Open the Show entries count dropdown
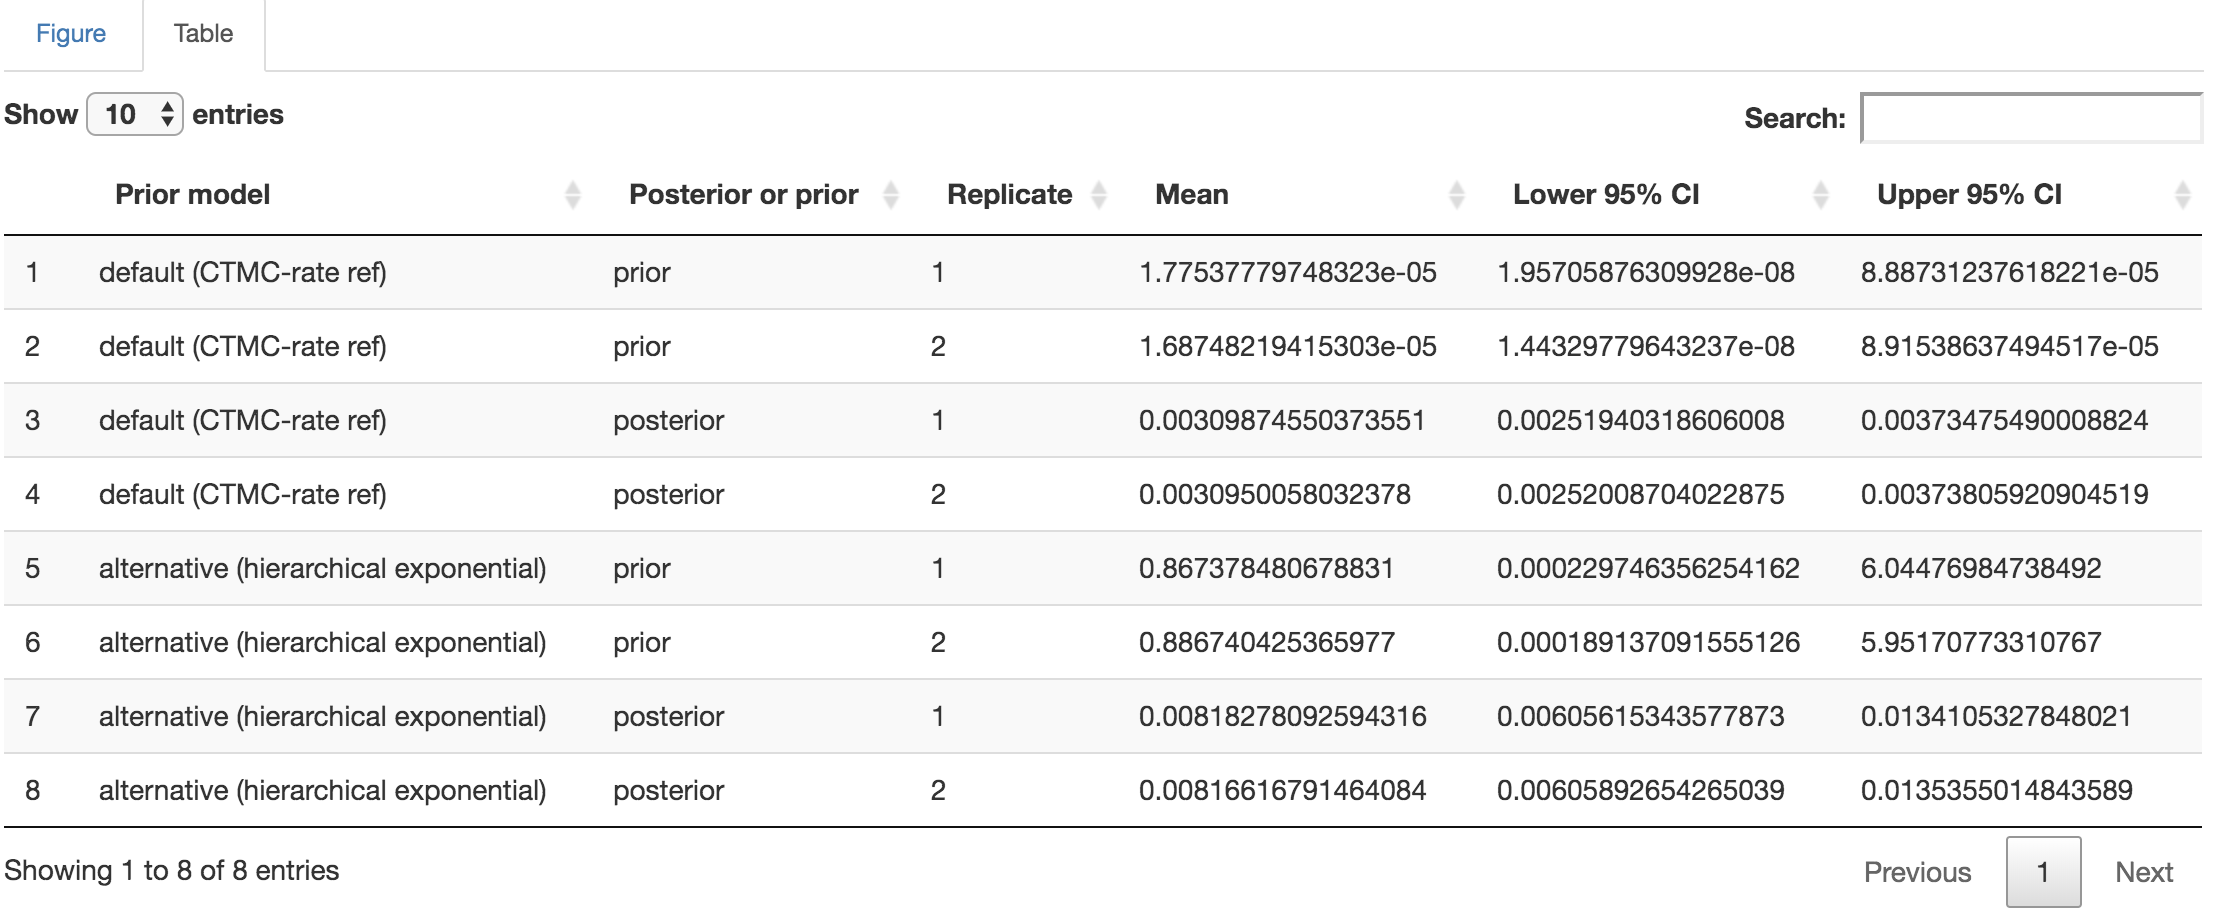Image resolution: width=2214 pixels, height=916 pixels. (x=135, y=115)
